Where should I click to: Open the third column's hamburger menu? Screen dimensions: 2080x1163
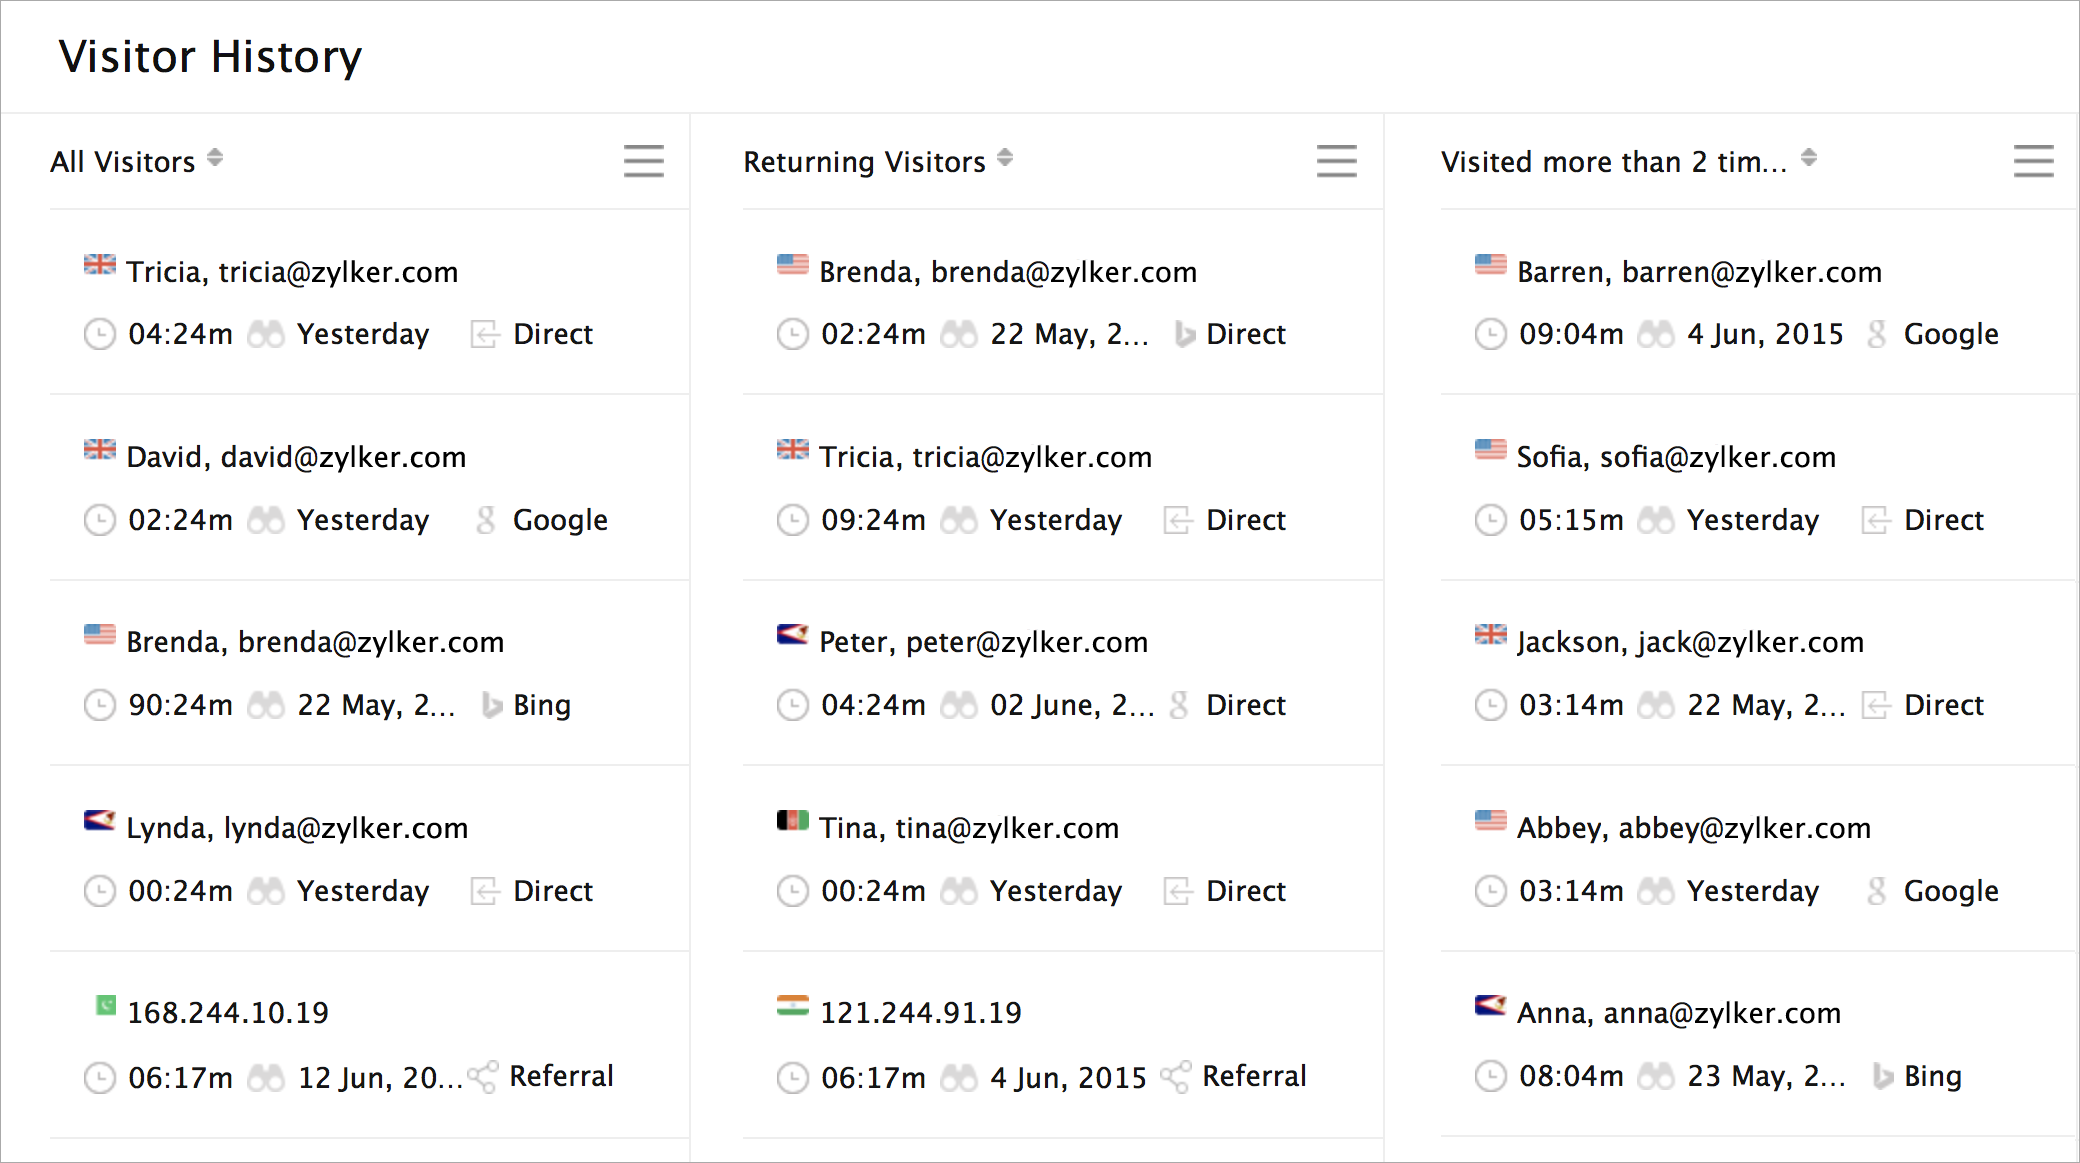(x=2033, y=161)
